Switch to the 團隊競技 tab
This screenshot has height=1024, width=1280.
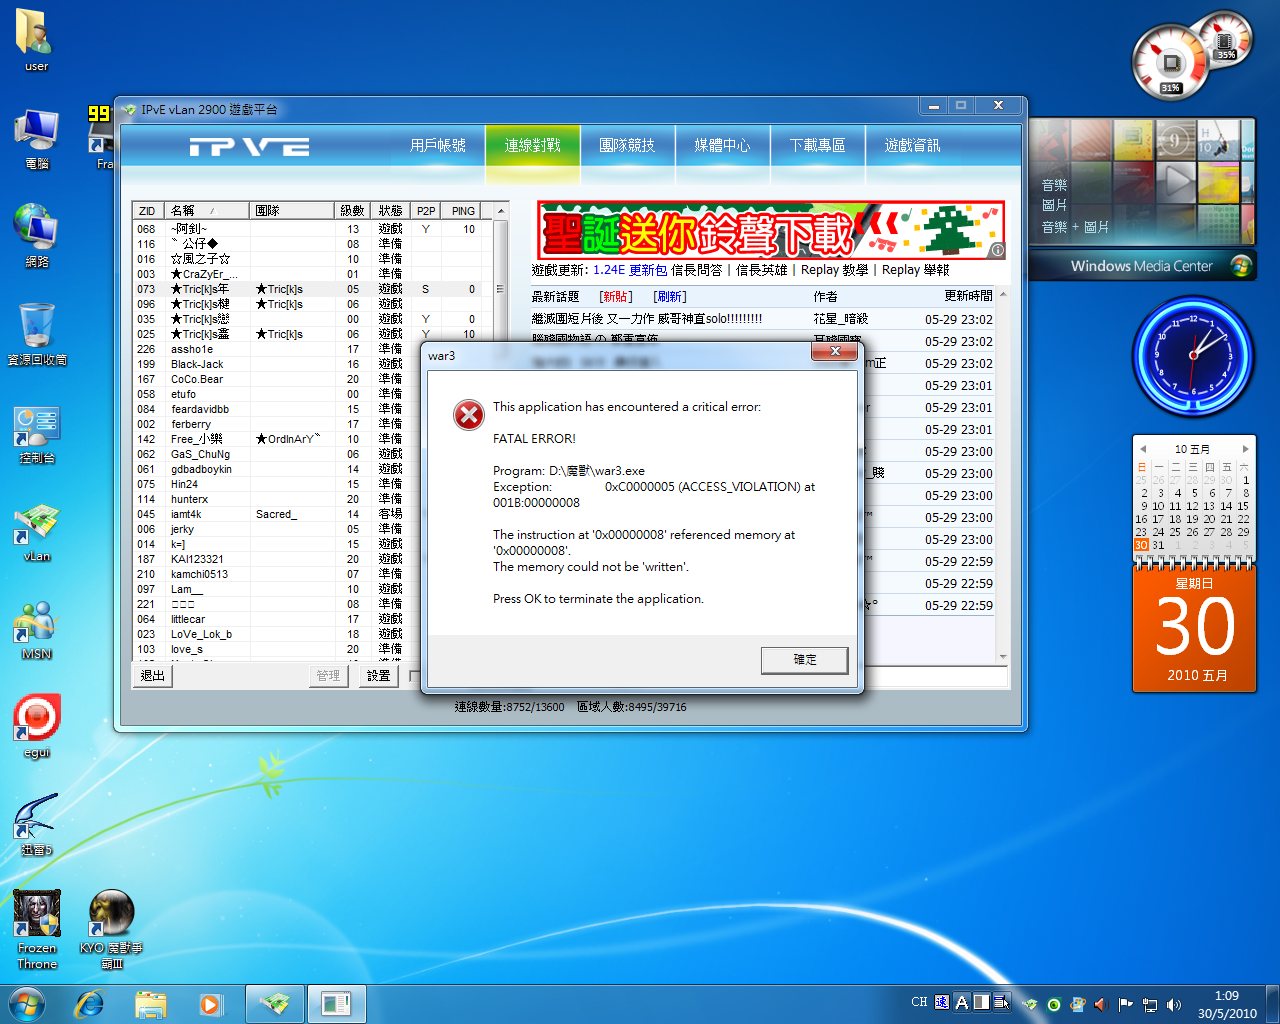tap(627, 146)
